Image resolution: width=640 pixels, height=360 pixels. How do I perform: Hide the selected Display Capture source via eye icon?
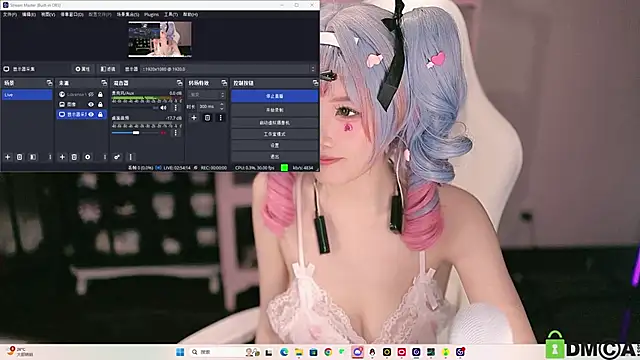(91, 115)
